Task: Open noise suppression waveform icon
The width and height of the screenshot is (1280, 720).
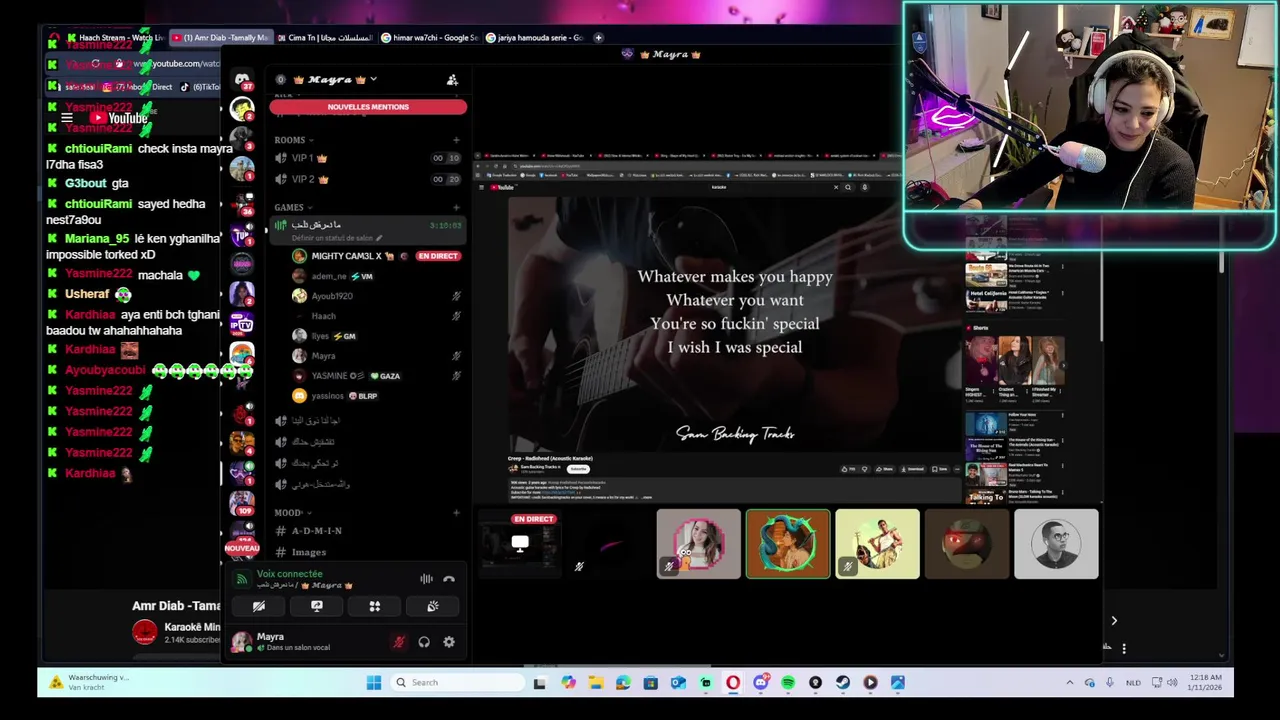Action: point(426,579)
